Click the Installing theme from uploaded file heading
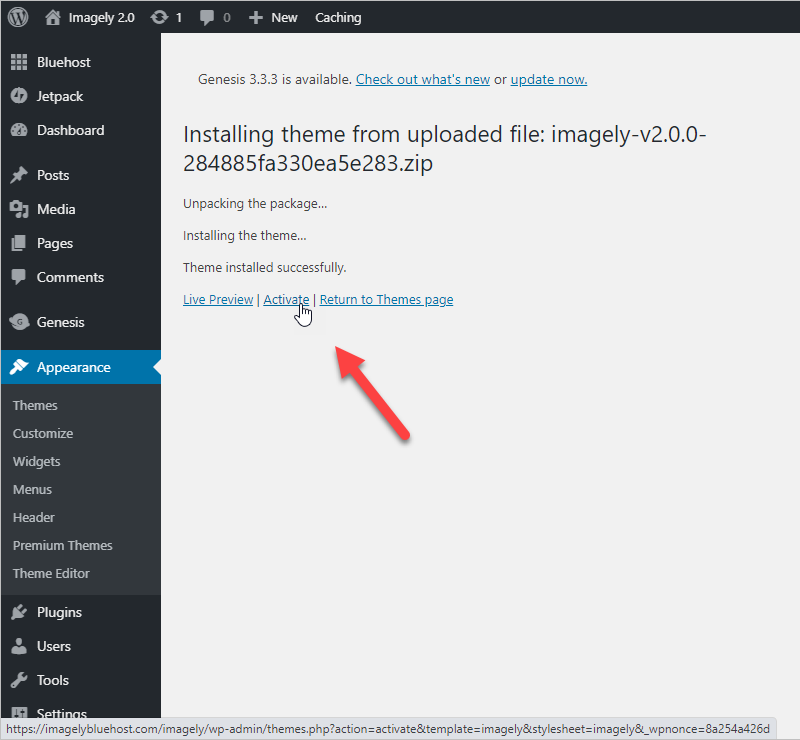Image resolution: width=800 pixels, height=740 pixels. click(444, 149)
